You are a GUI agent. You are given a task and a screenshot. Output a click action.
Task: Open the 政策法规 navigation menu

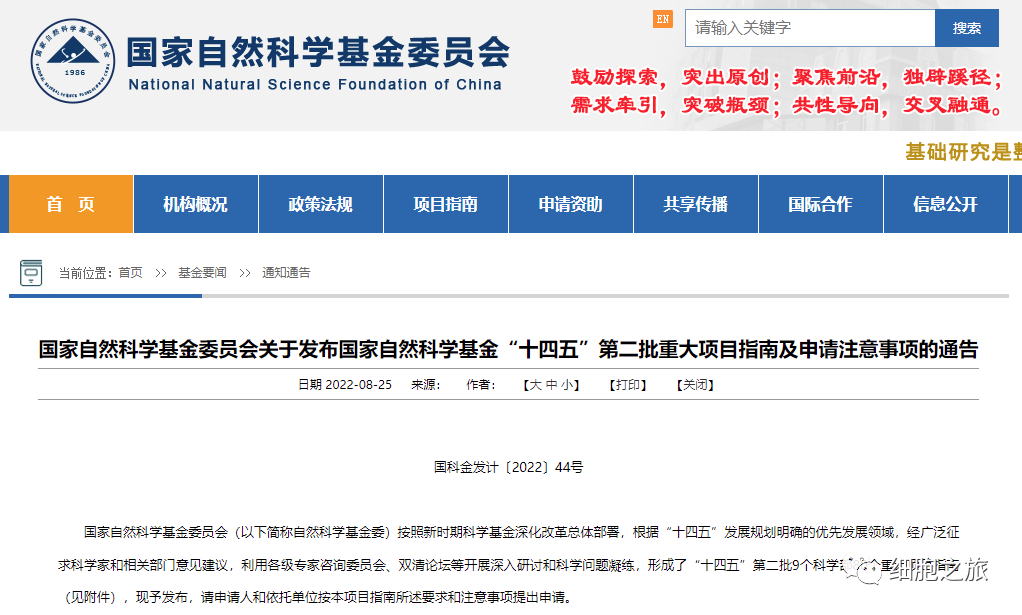coord(320,203)
